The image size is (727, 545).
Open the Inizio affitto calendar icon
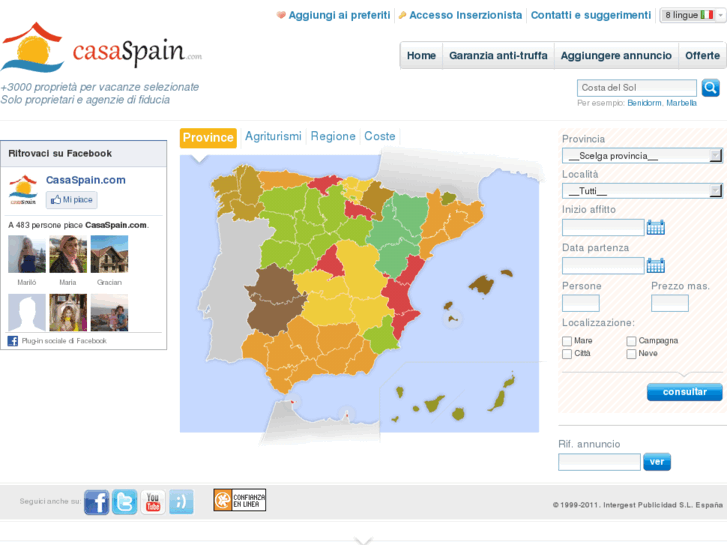pyautogui.click(x=656, y=227)
